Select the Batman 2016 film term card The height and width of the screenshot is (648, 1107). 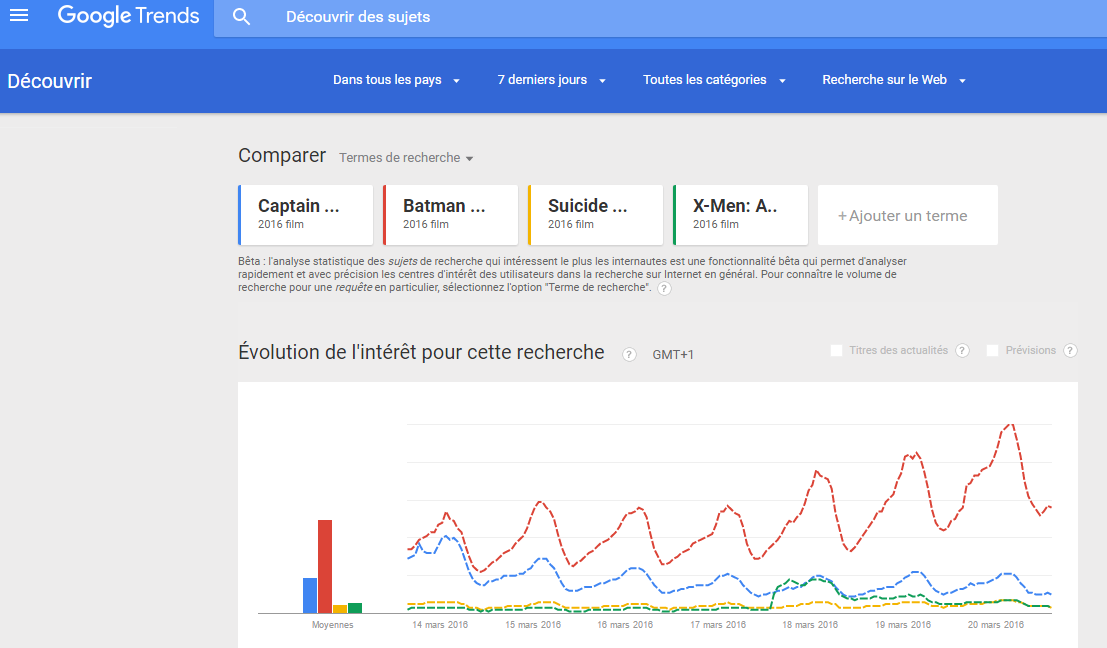[x=451, y=215]
